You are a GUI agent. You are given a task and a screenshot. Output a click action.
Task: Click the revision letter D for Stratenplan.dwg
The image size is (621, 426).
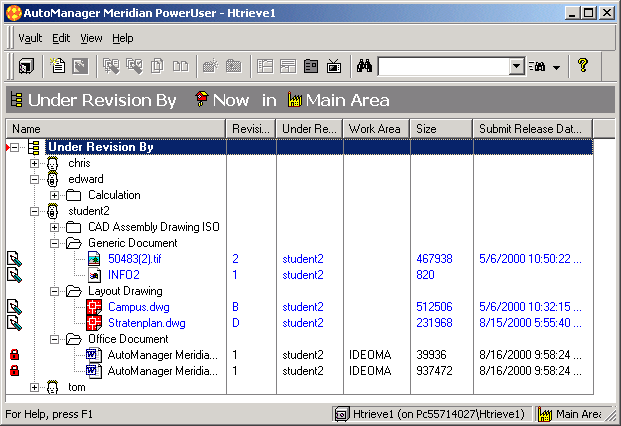coord(236,323)
